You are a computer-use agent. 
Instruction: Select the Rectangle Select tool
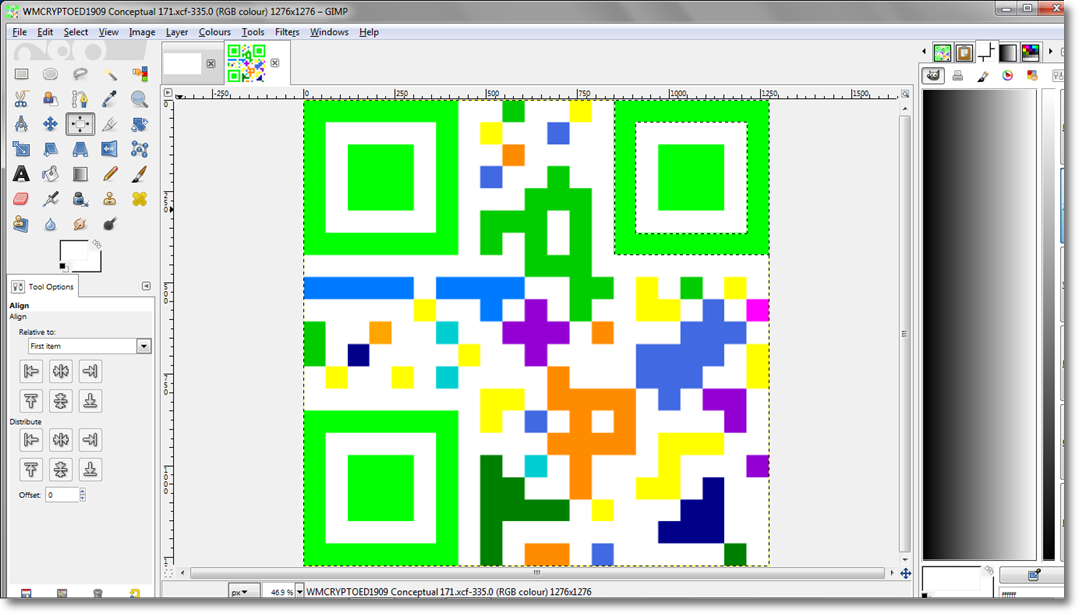pyautogui.click(x=21, y=74)
